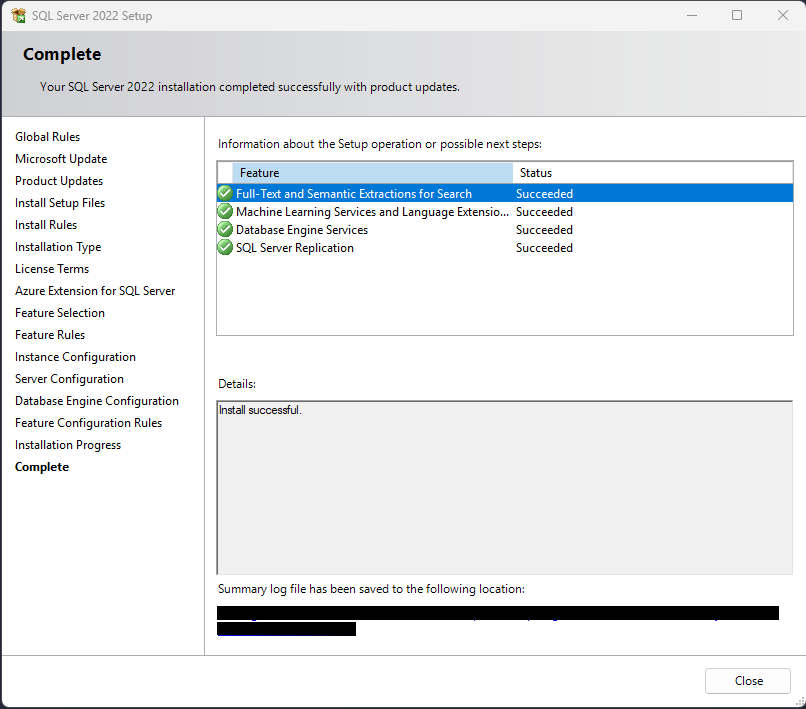Click the Azure Extension for SQL Server step
This screenshot has width=806, height=709.
coord(95,291)
